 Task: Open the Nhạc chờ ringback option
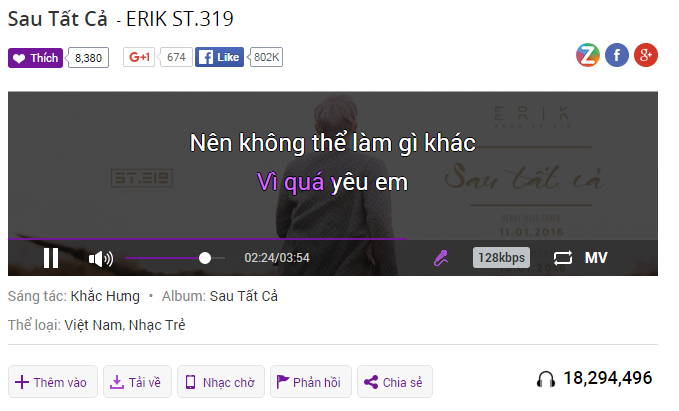pos(221,382)
